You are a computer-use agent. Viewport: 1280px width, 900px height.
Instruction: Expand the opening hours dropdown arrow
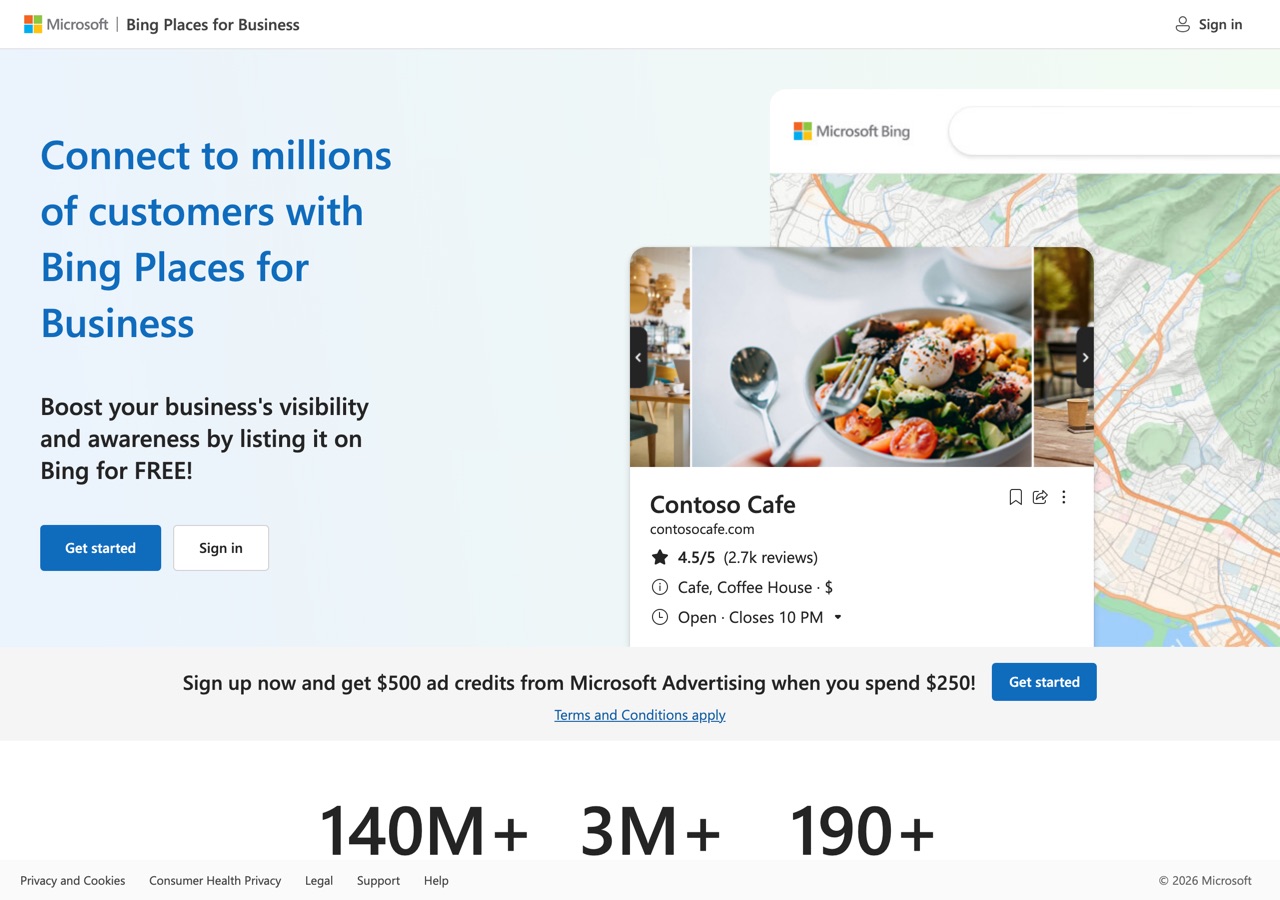838,617
